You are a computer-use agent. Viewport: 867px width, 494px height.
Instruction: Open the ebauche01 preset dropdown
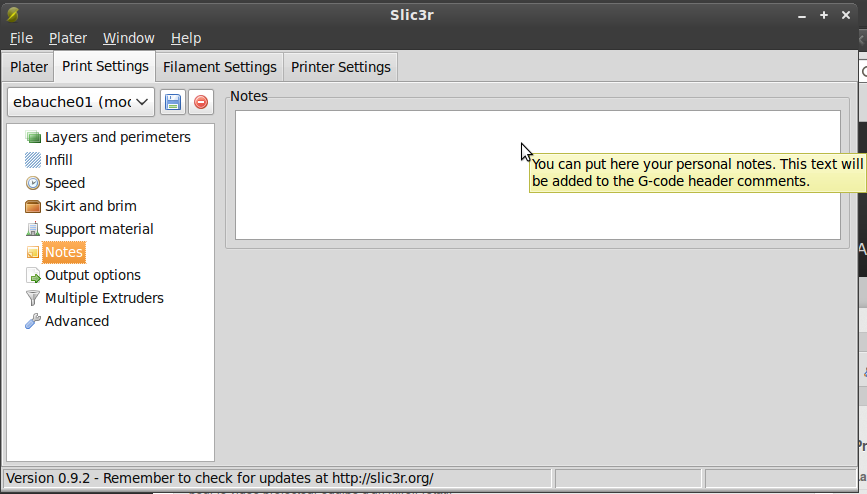[81, 102]
